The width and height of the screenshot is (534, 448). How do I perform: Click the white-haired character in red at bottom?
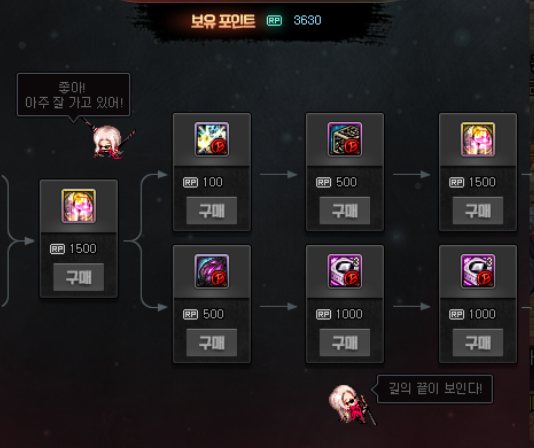pyautogui.click(x=351, y=405)
